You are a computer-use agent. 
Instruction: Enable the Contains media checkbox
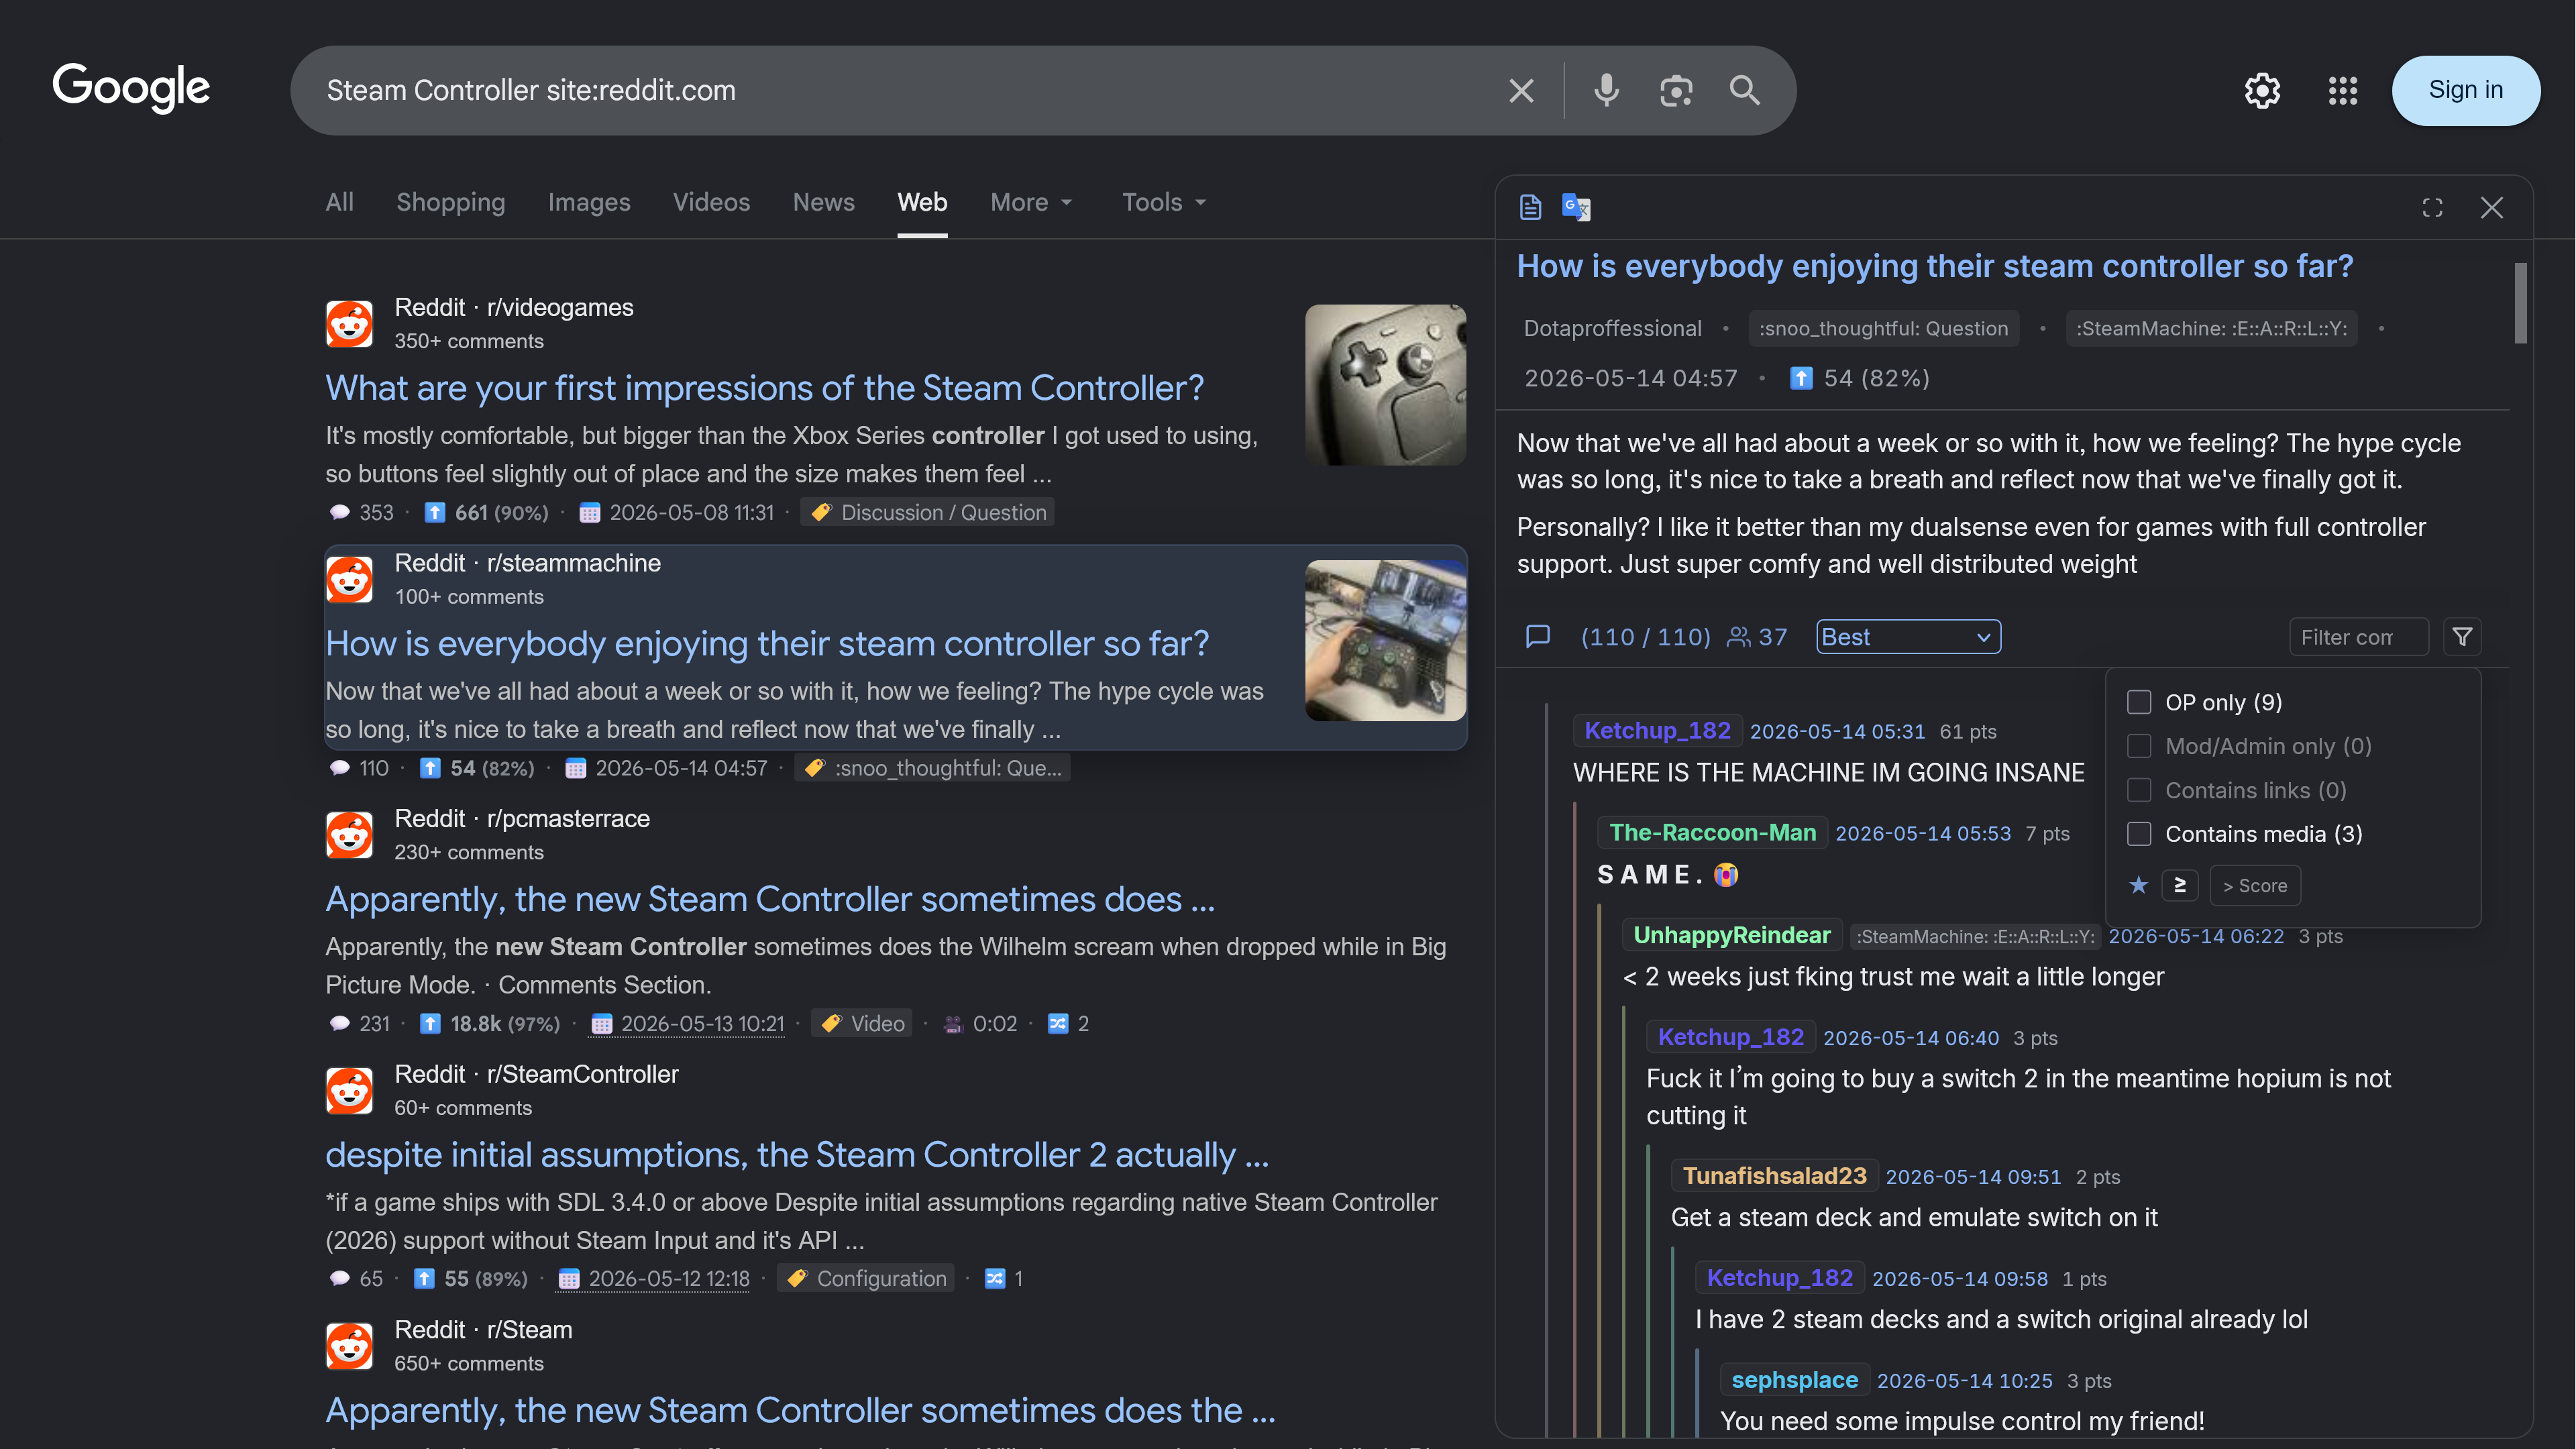coord(2139,834)
